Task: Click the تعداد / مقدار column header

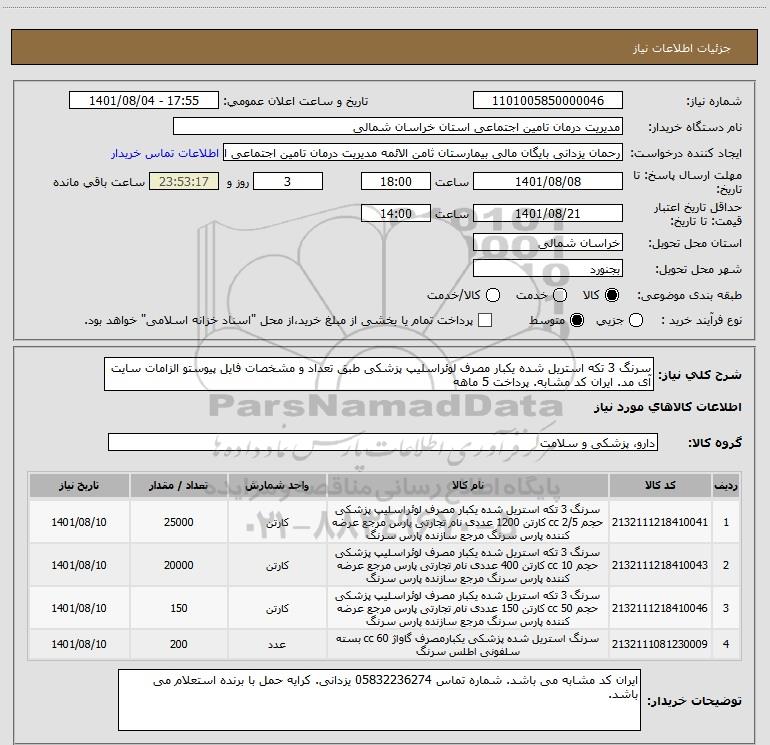Action: pos(178,485)
